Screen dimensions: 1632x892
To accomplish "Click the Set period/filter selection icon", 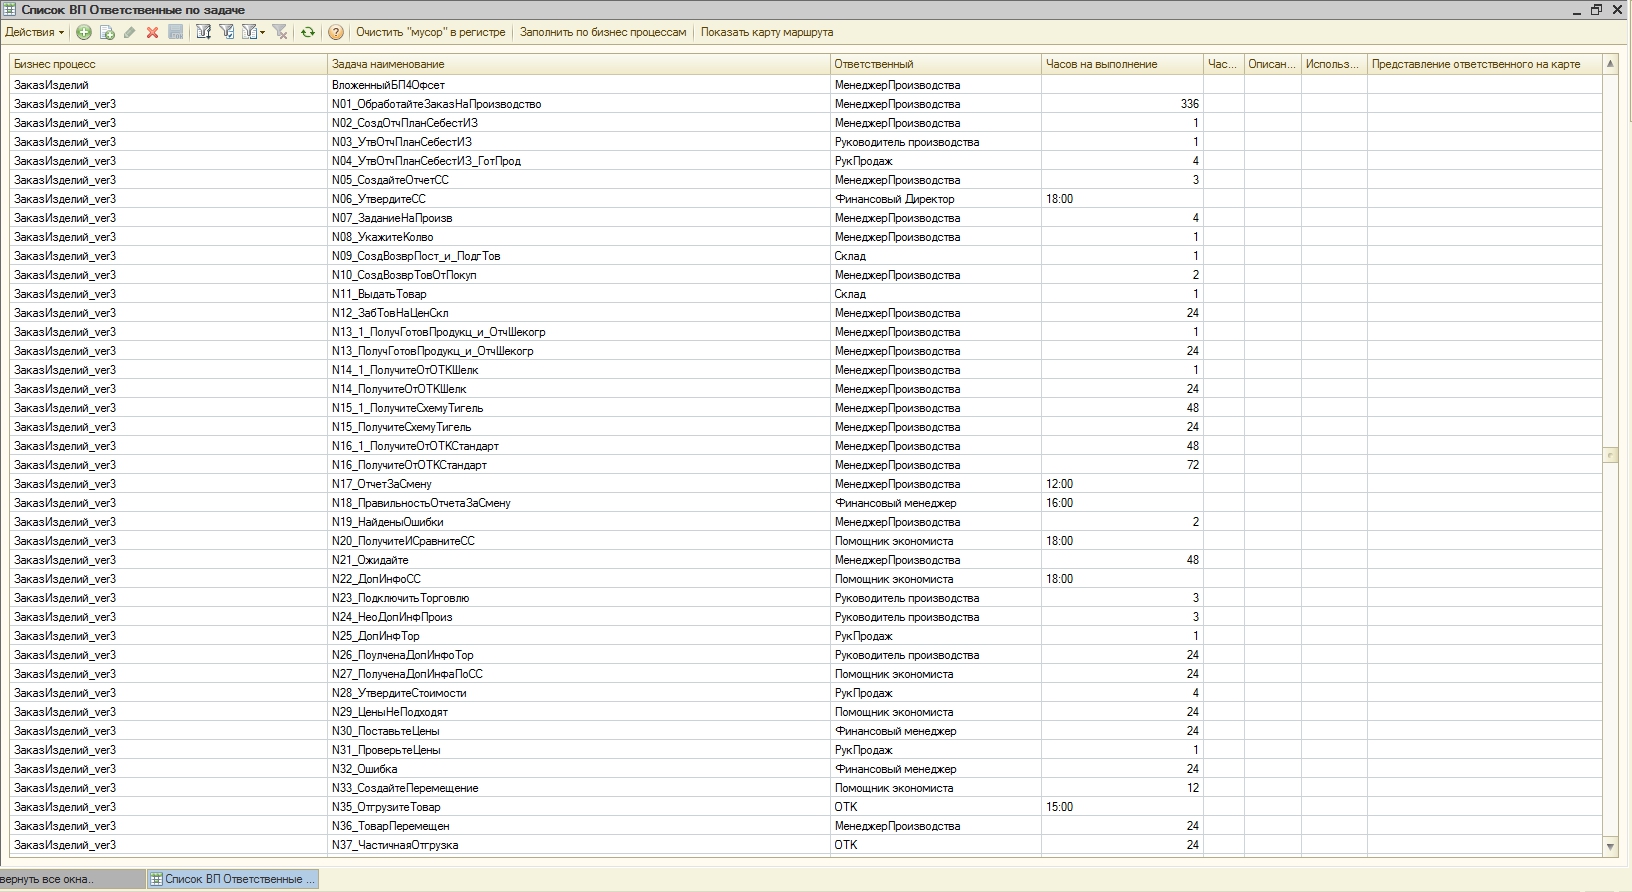I will [204, 32].
